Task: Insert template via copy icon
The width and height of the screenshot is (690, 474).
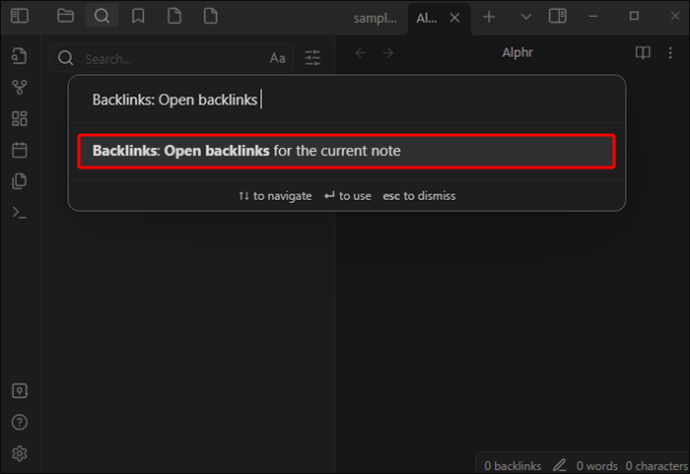Action: (x=19, y=181)
